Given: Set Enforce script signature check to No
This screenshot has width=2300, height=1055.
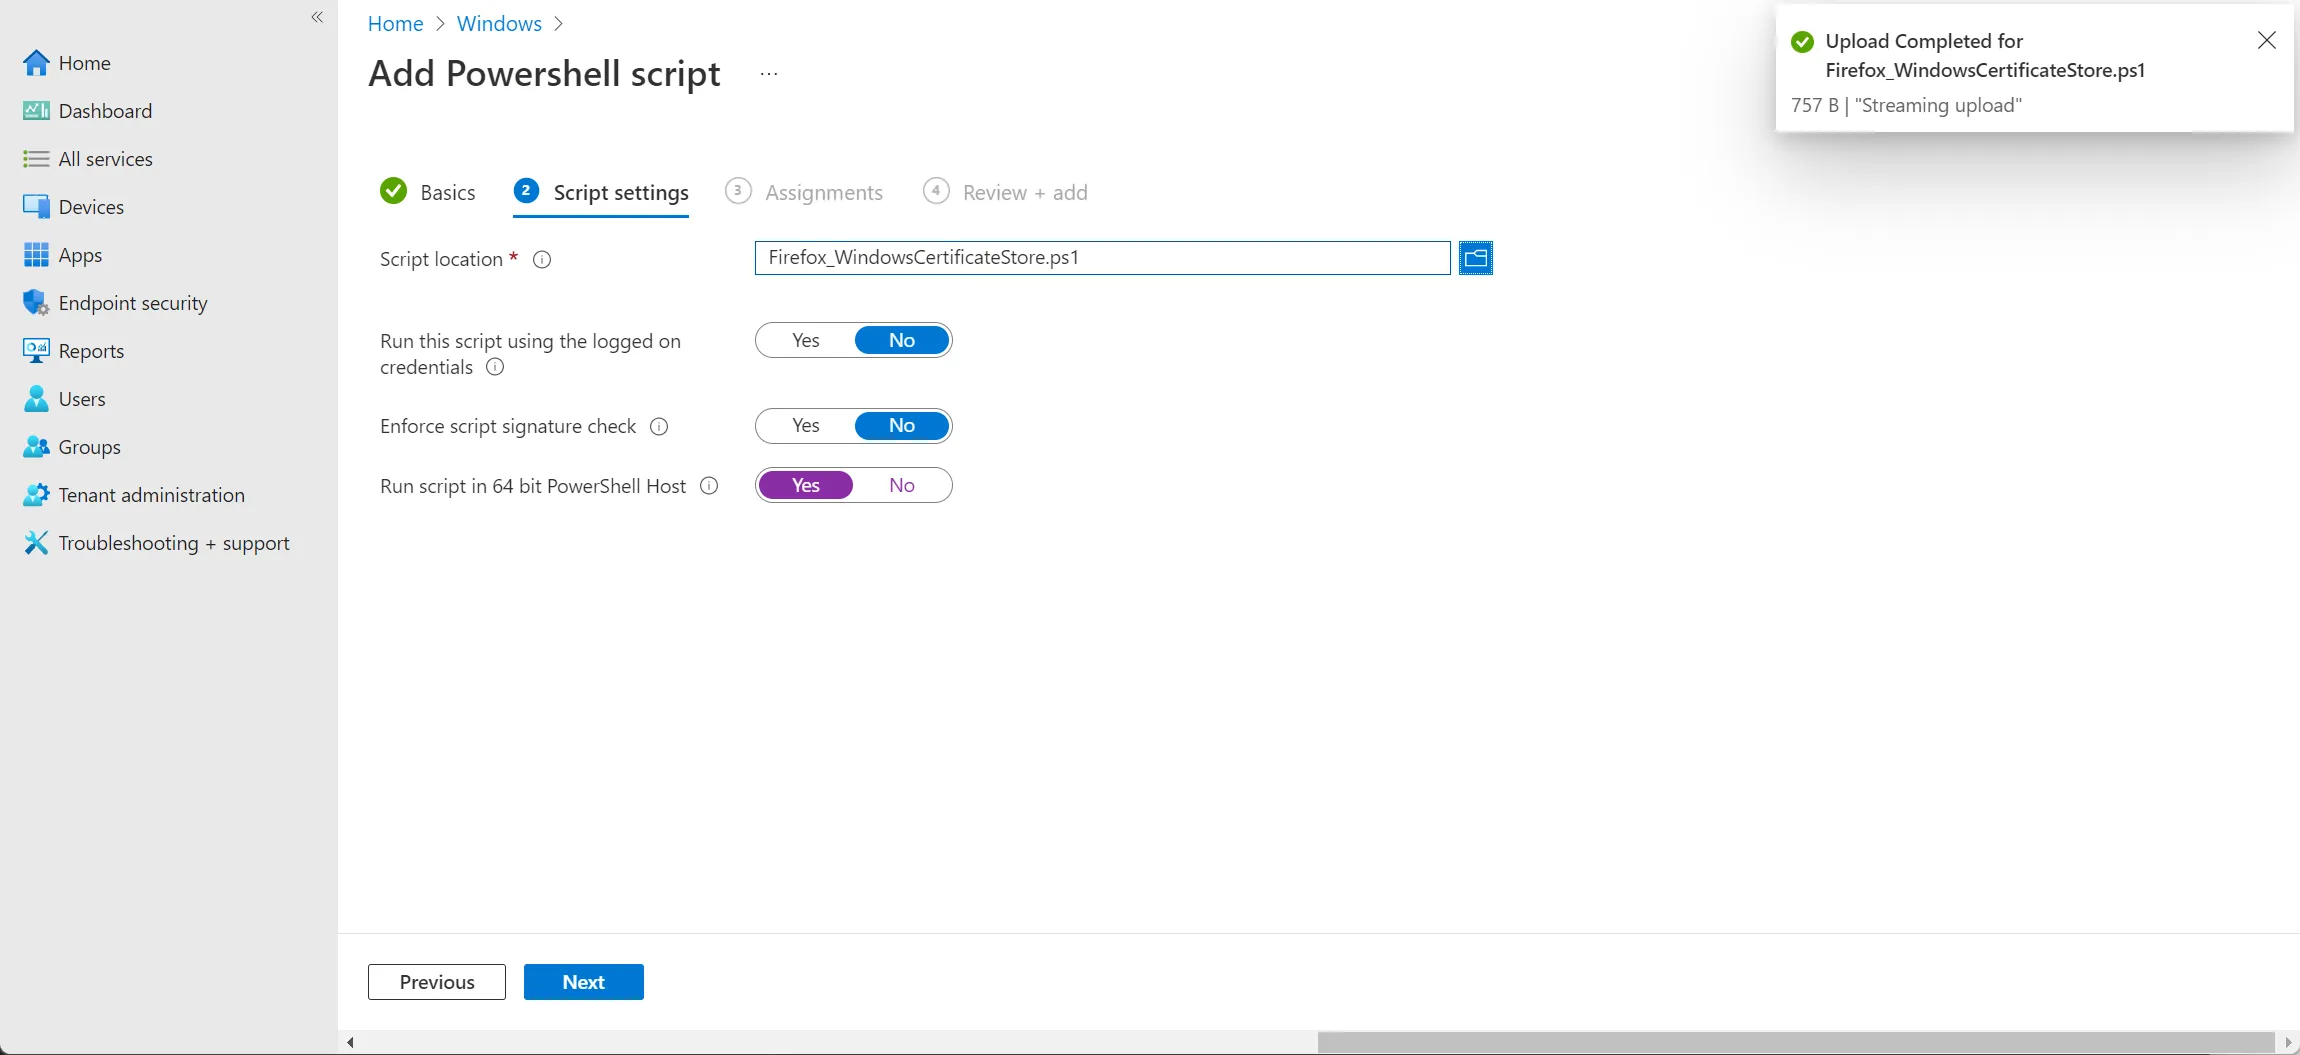Looking at the screenshot, I should pyautogui.click(x=902, y=426).
